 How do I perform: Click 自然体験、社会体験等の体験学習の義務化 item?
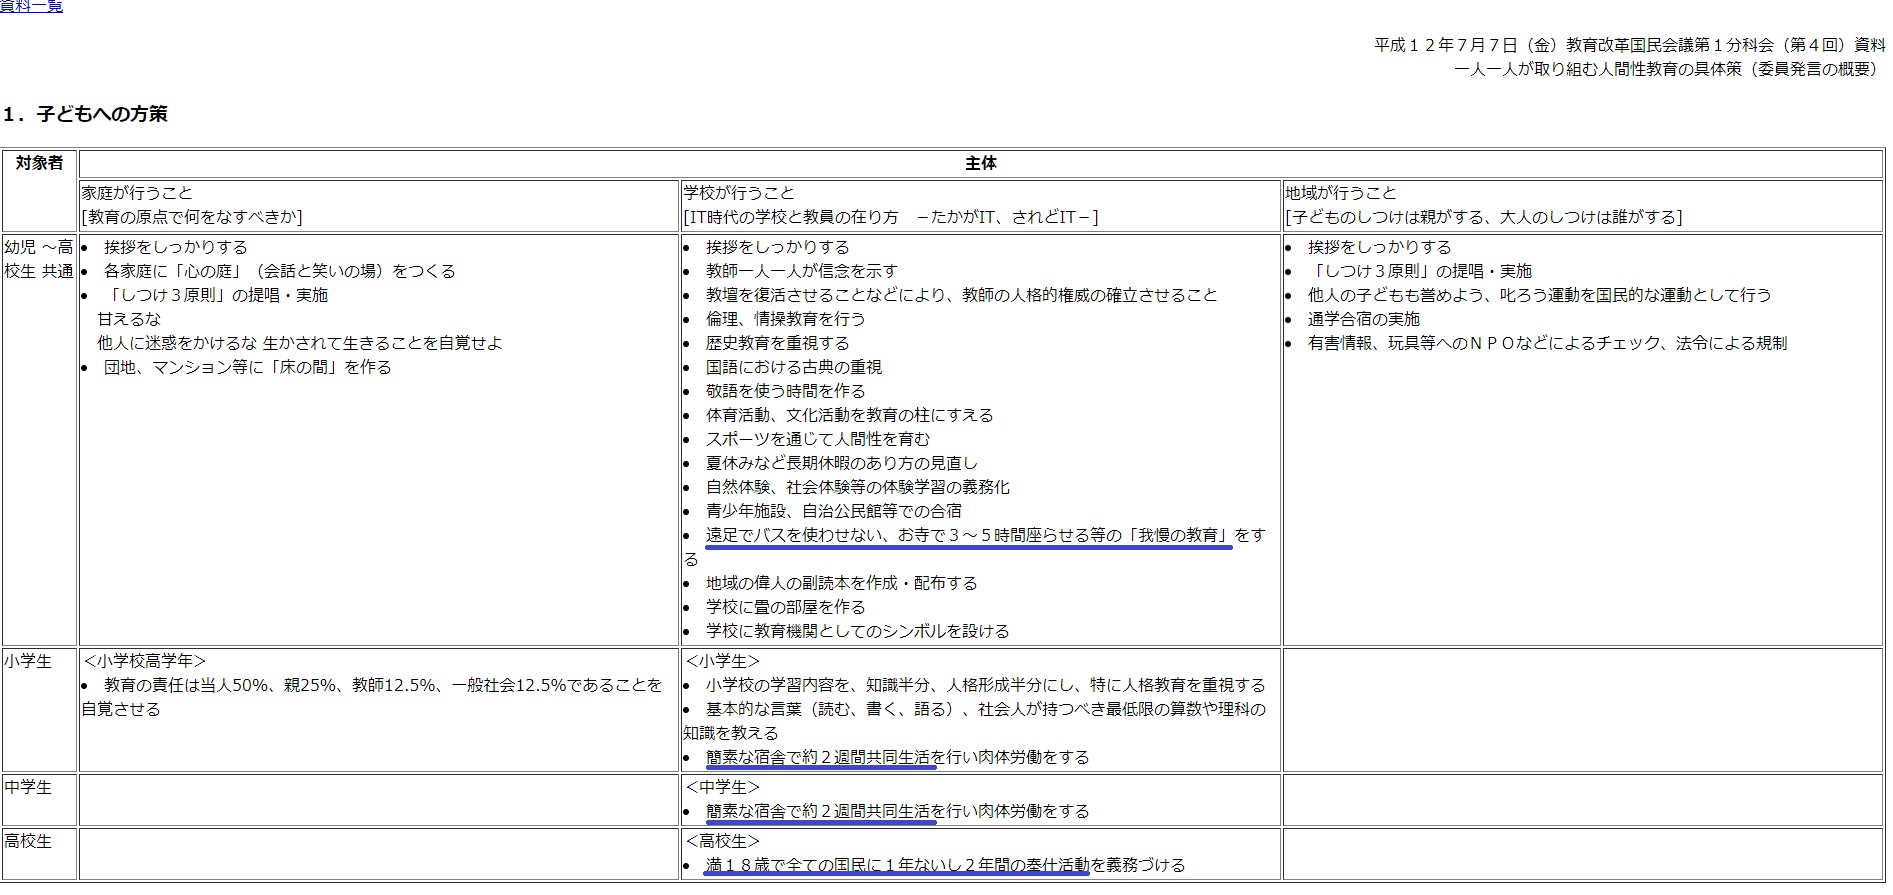pos(857,487)
